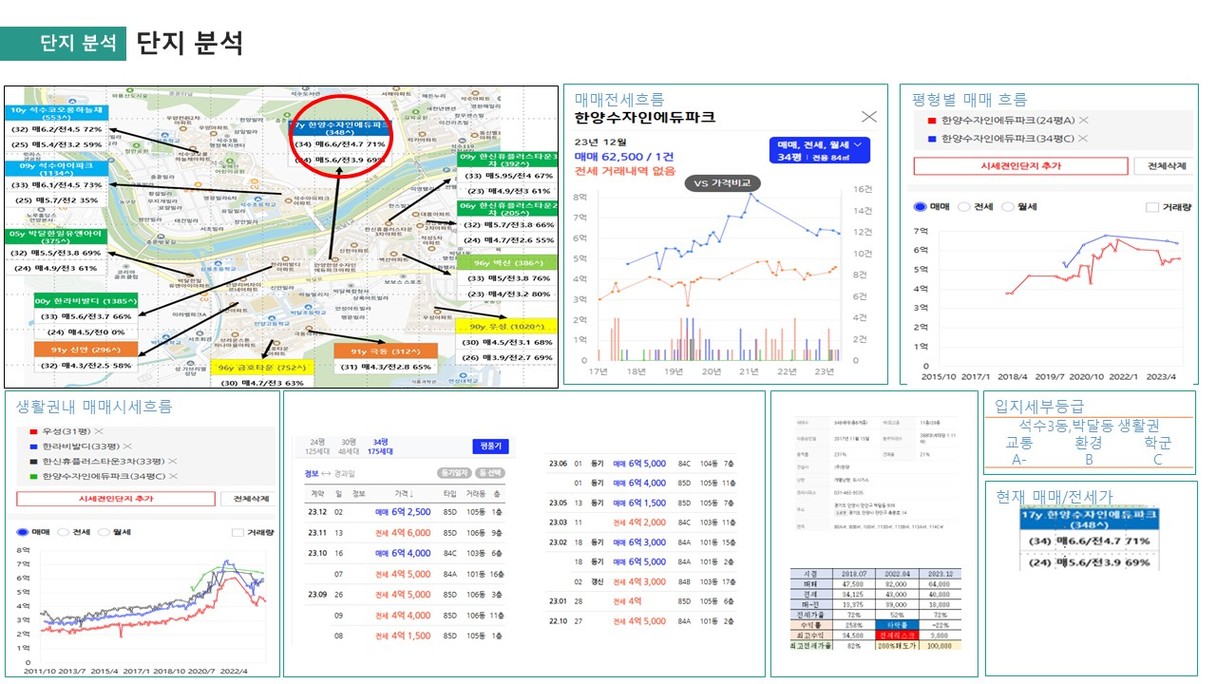This screenshot has width=1216, height=684.
Task: Select the 정보 view toggle
Action: (x=311, y=473)
